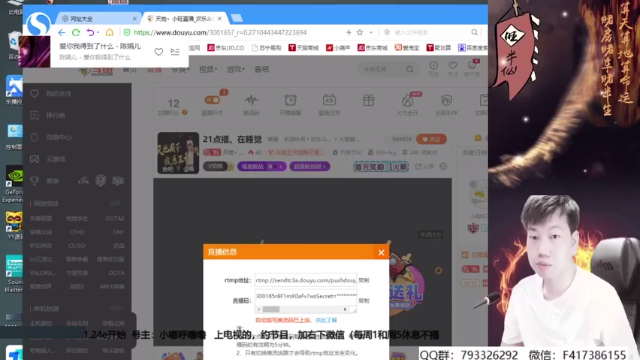Close the 网址大全 tab
The height and width of the screenshot is (360, 640).
(134, 19)
